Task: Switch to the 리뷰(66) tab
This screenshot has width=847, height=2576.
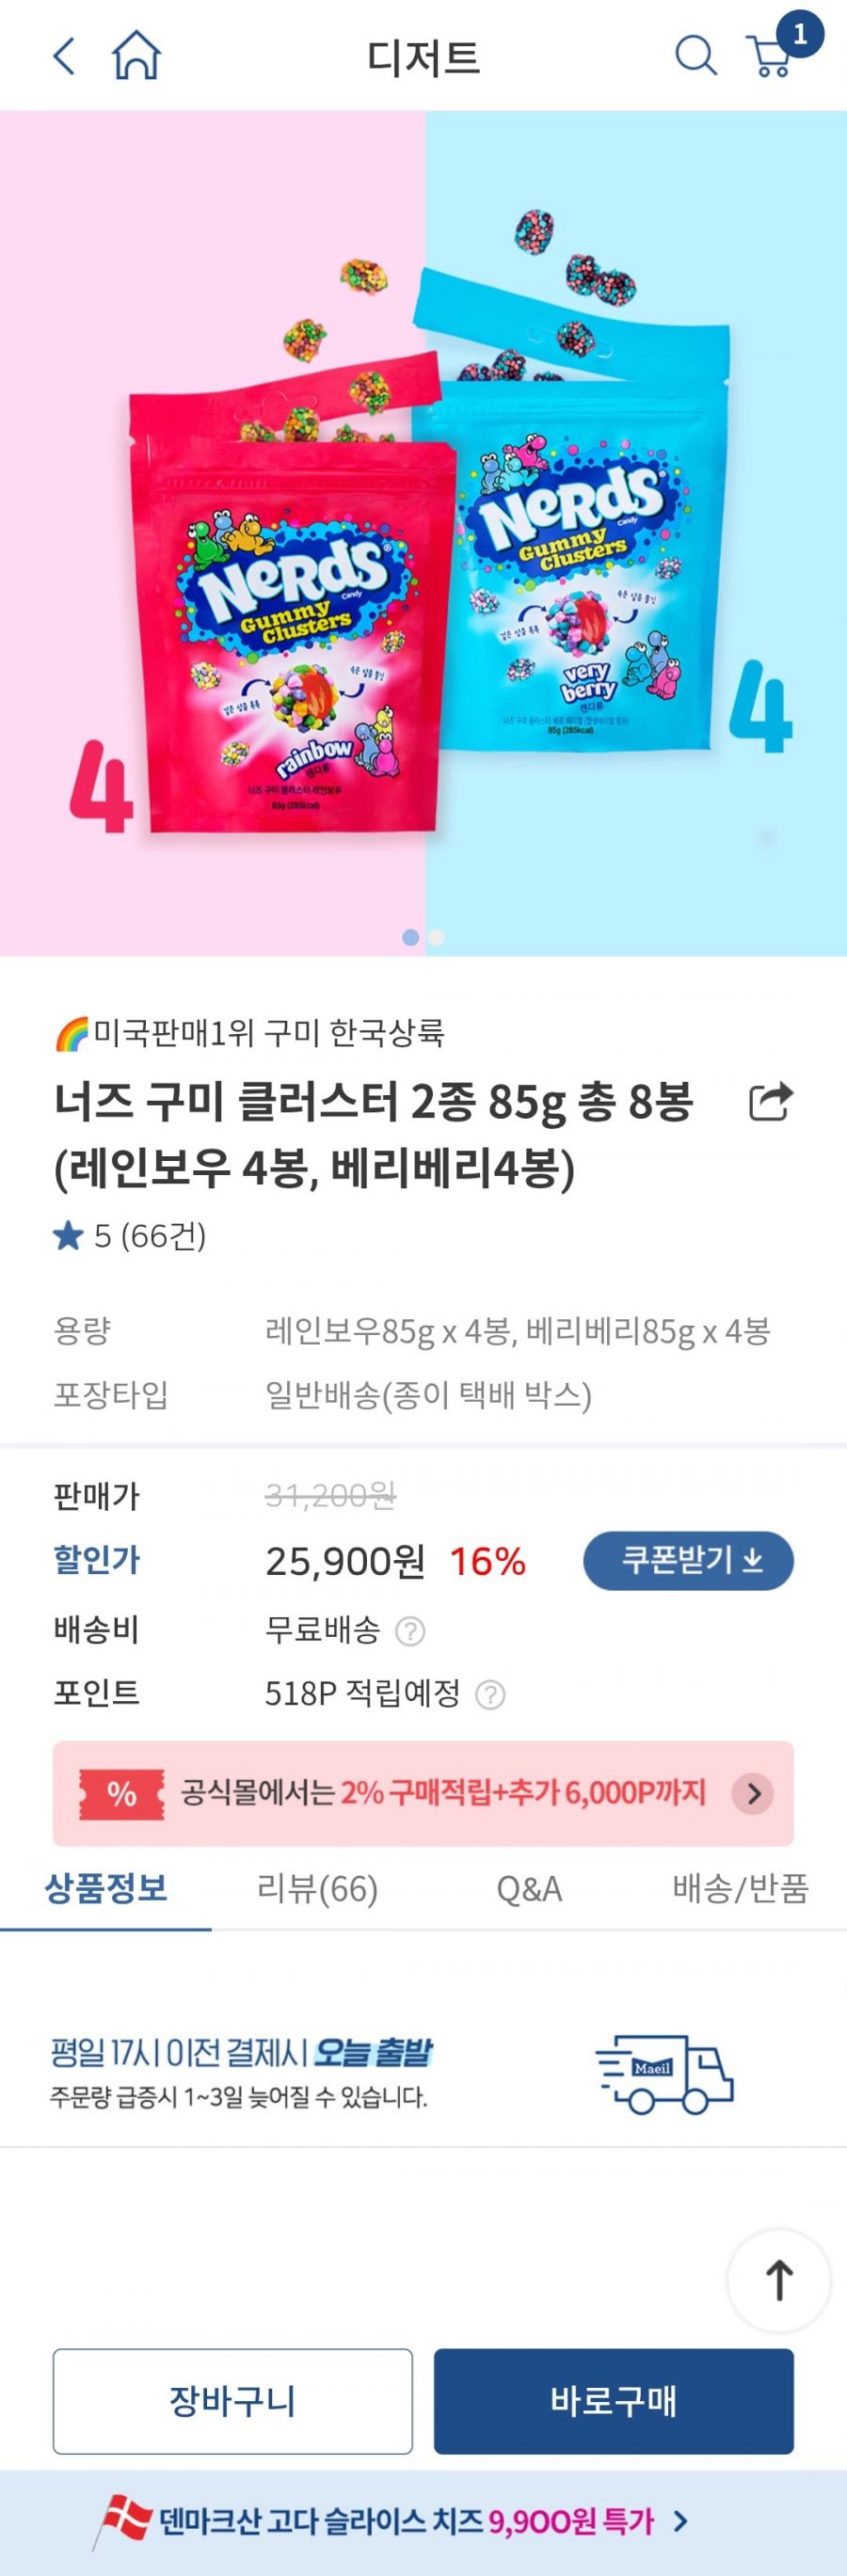Action: (317, 1888)
